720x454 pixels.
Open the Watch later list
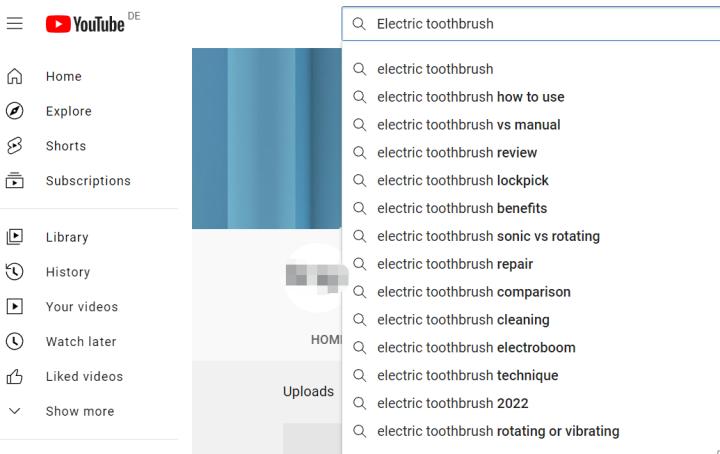pyautogui.click(x=80, y=342)
